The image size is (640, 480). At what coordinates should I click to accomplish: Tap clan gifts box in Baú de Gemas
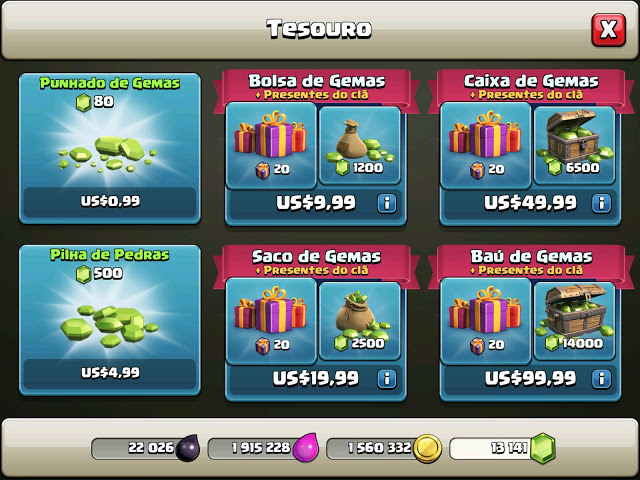[x=486, y=321]
